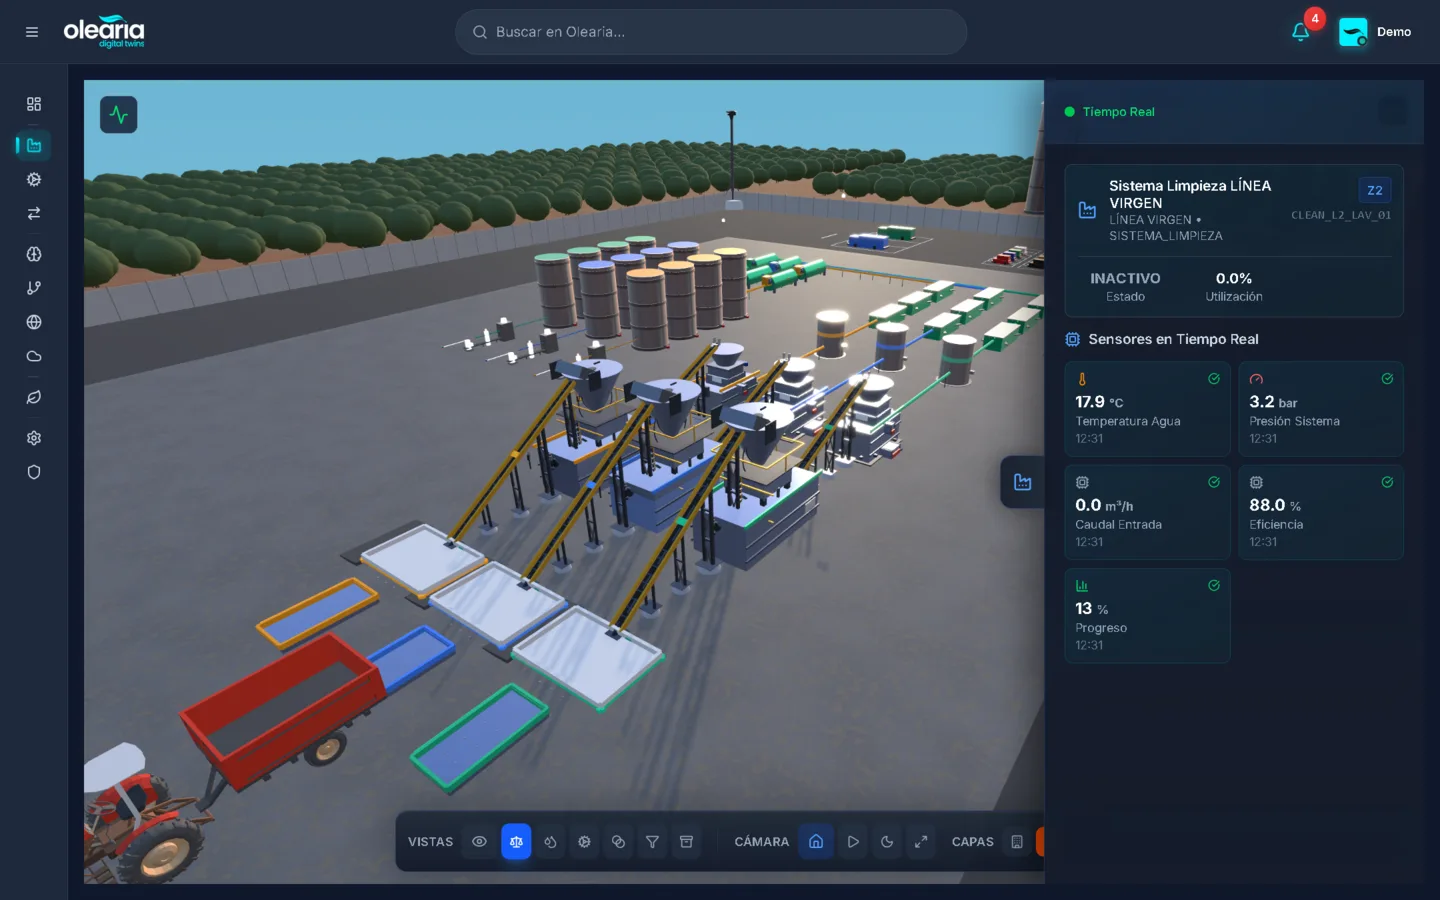Image resolution: width=1440 pixels, height=900 pixels.
Task: Click the activity pulse icon on 3D view
Action: click(119, 115)
